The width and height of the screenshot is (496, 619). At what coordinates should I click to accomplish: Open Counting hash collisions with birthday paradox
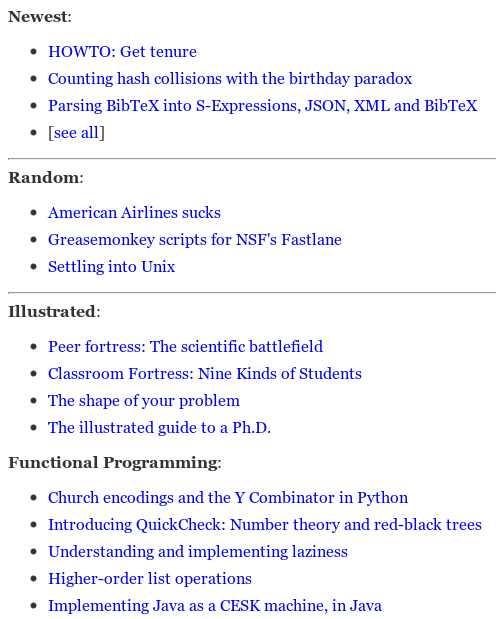click(230, 79)
